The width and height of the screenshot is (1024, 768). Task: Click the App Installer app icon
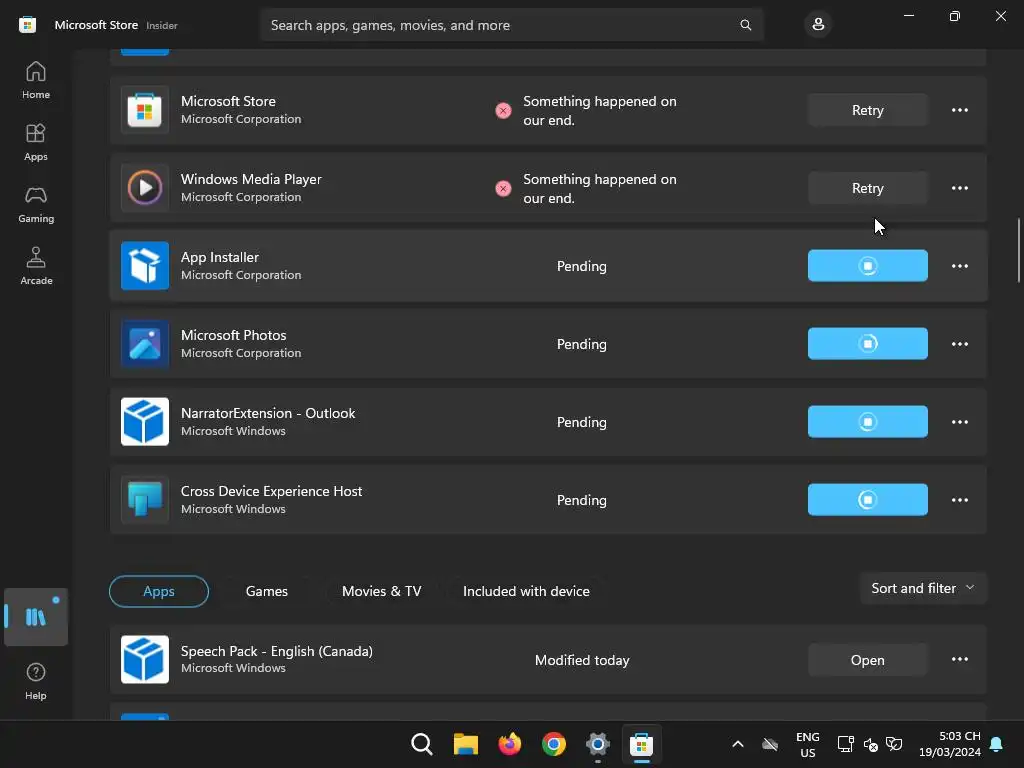(x=145, y=266)
